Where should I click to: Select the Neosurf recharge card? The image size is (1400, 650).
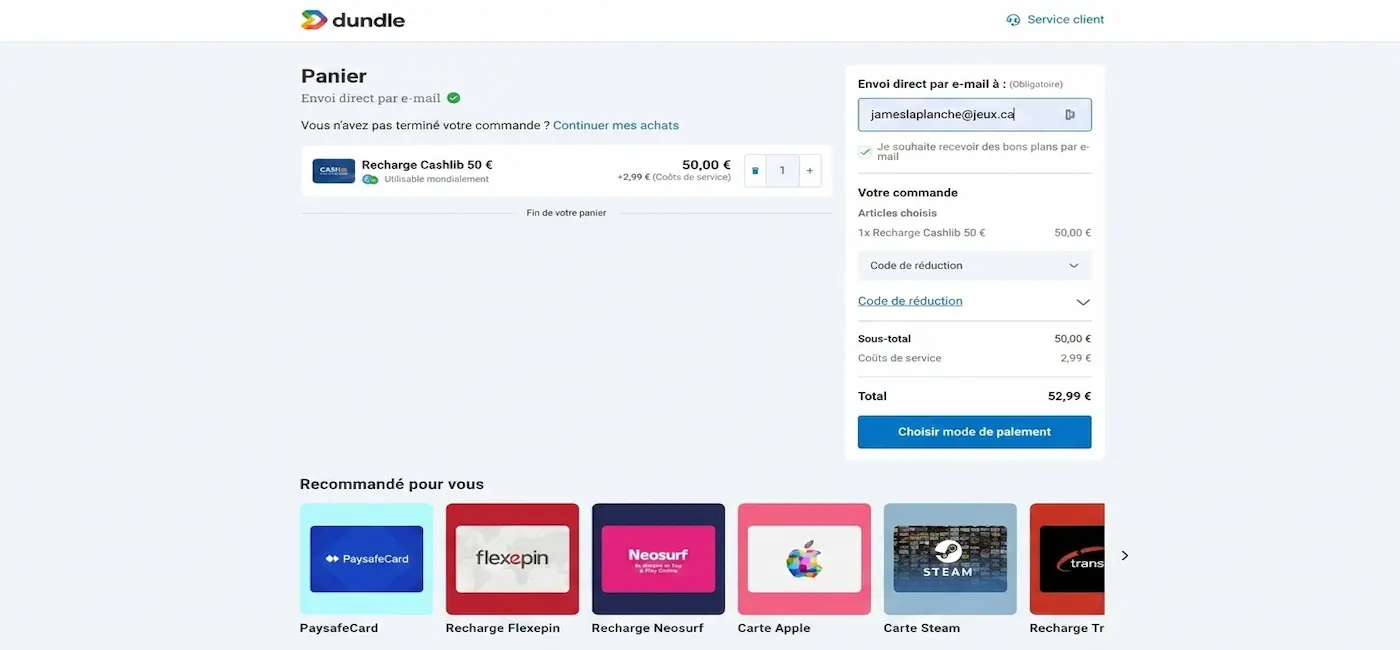(658, 559)
